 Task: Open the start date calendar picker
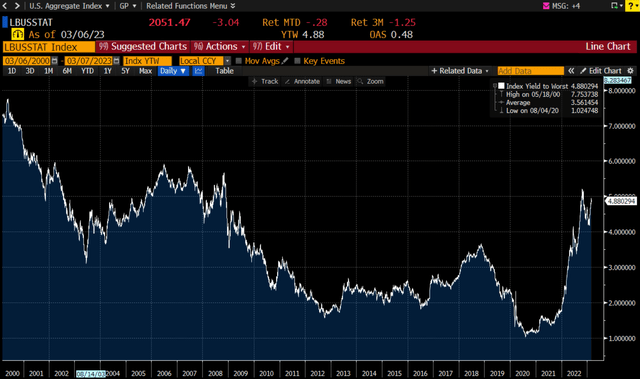pos(55,61)
